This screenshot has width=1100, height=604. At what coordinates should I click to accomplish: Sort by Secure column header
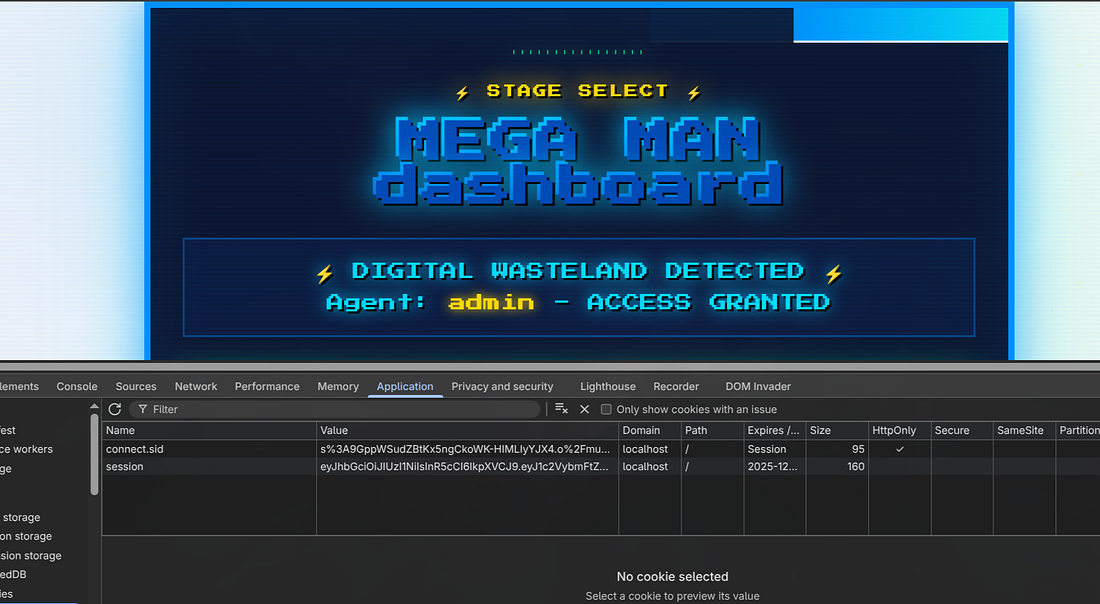coord(962,431)
